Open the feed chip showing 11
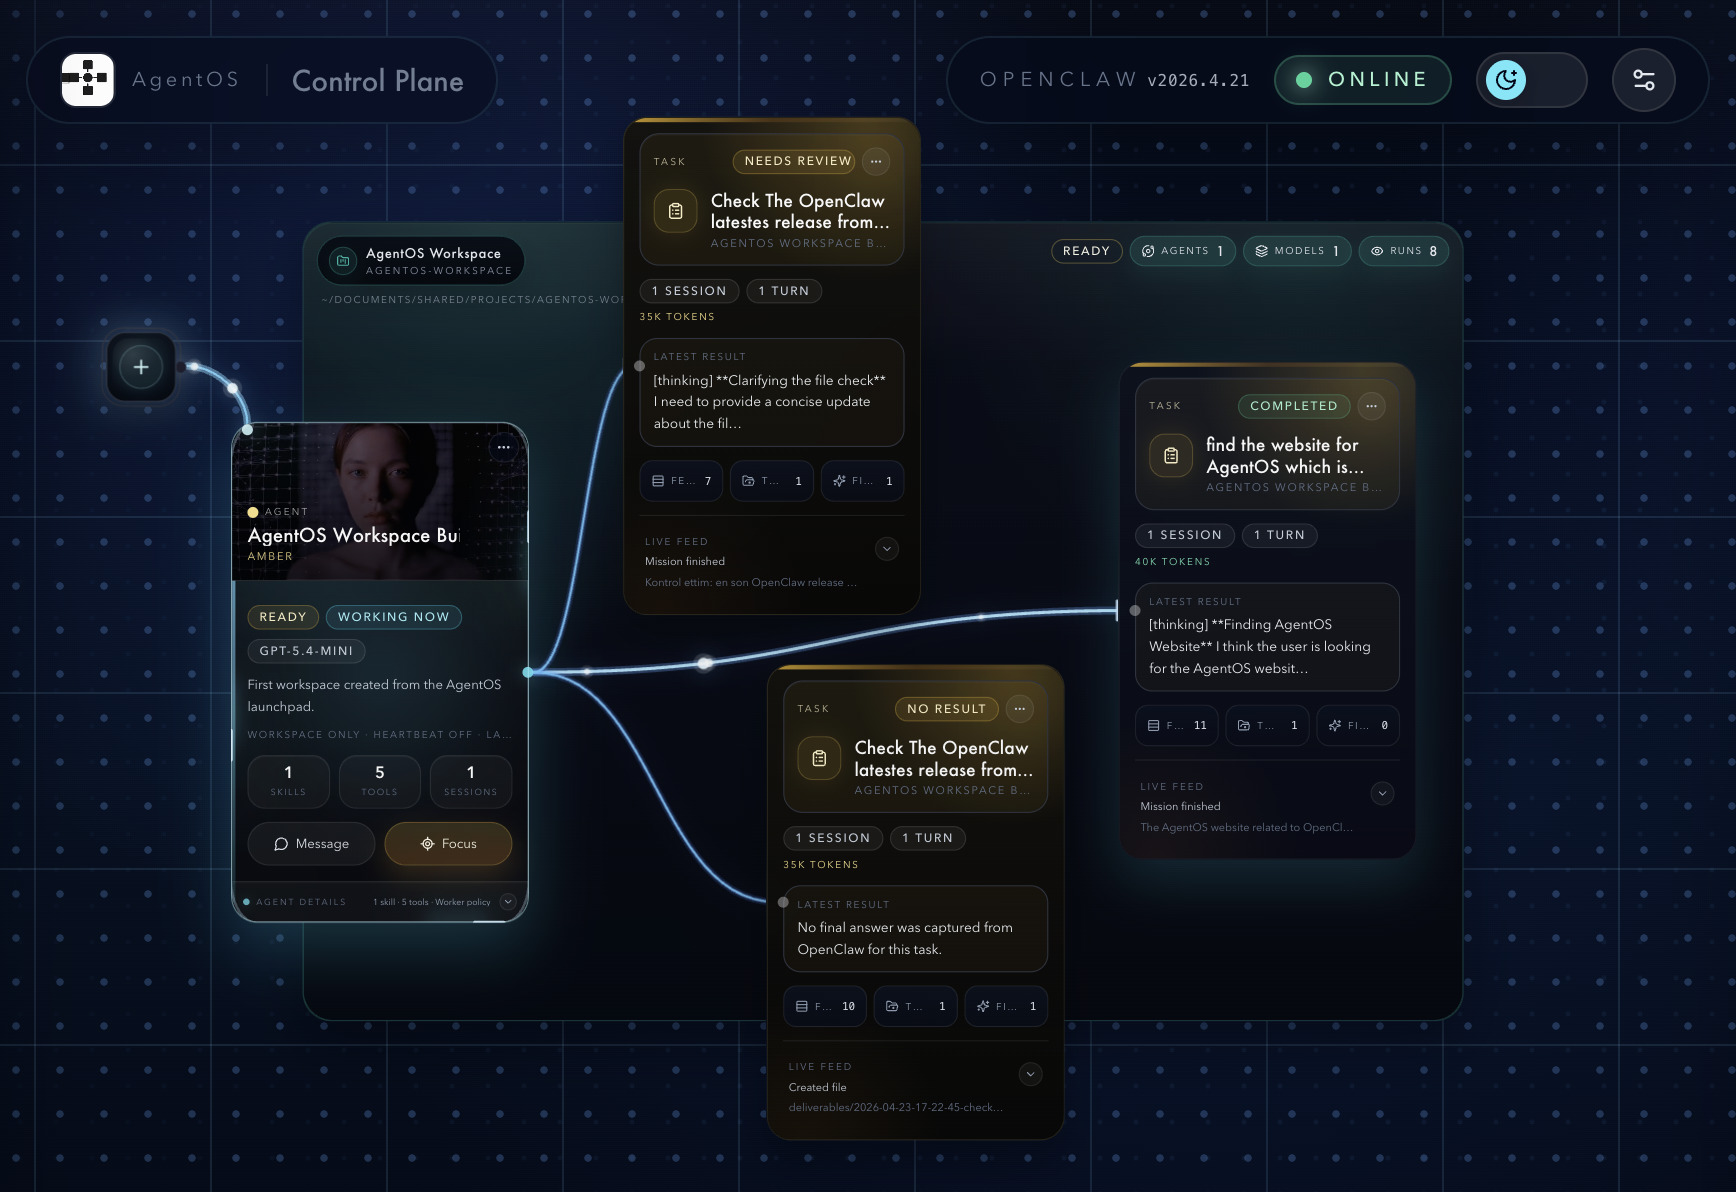 click(x=1177, y=726)
